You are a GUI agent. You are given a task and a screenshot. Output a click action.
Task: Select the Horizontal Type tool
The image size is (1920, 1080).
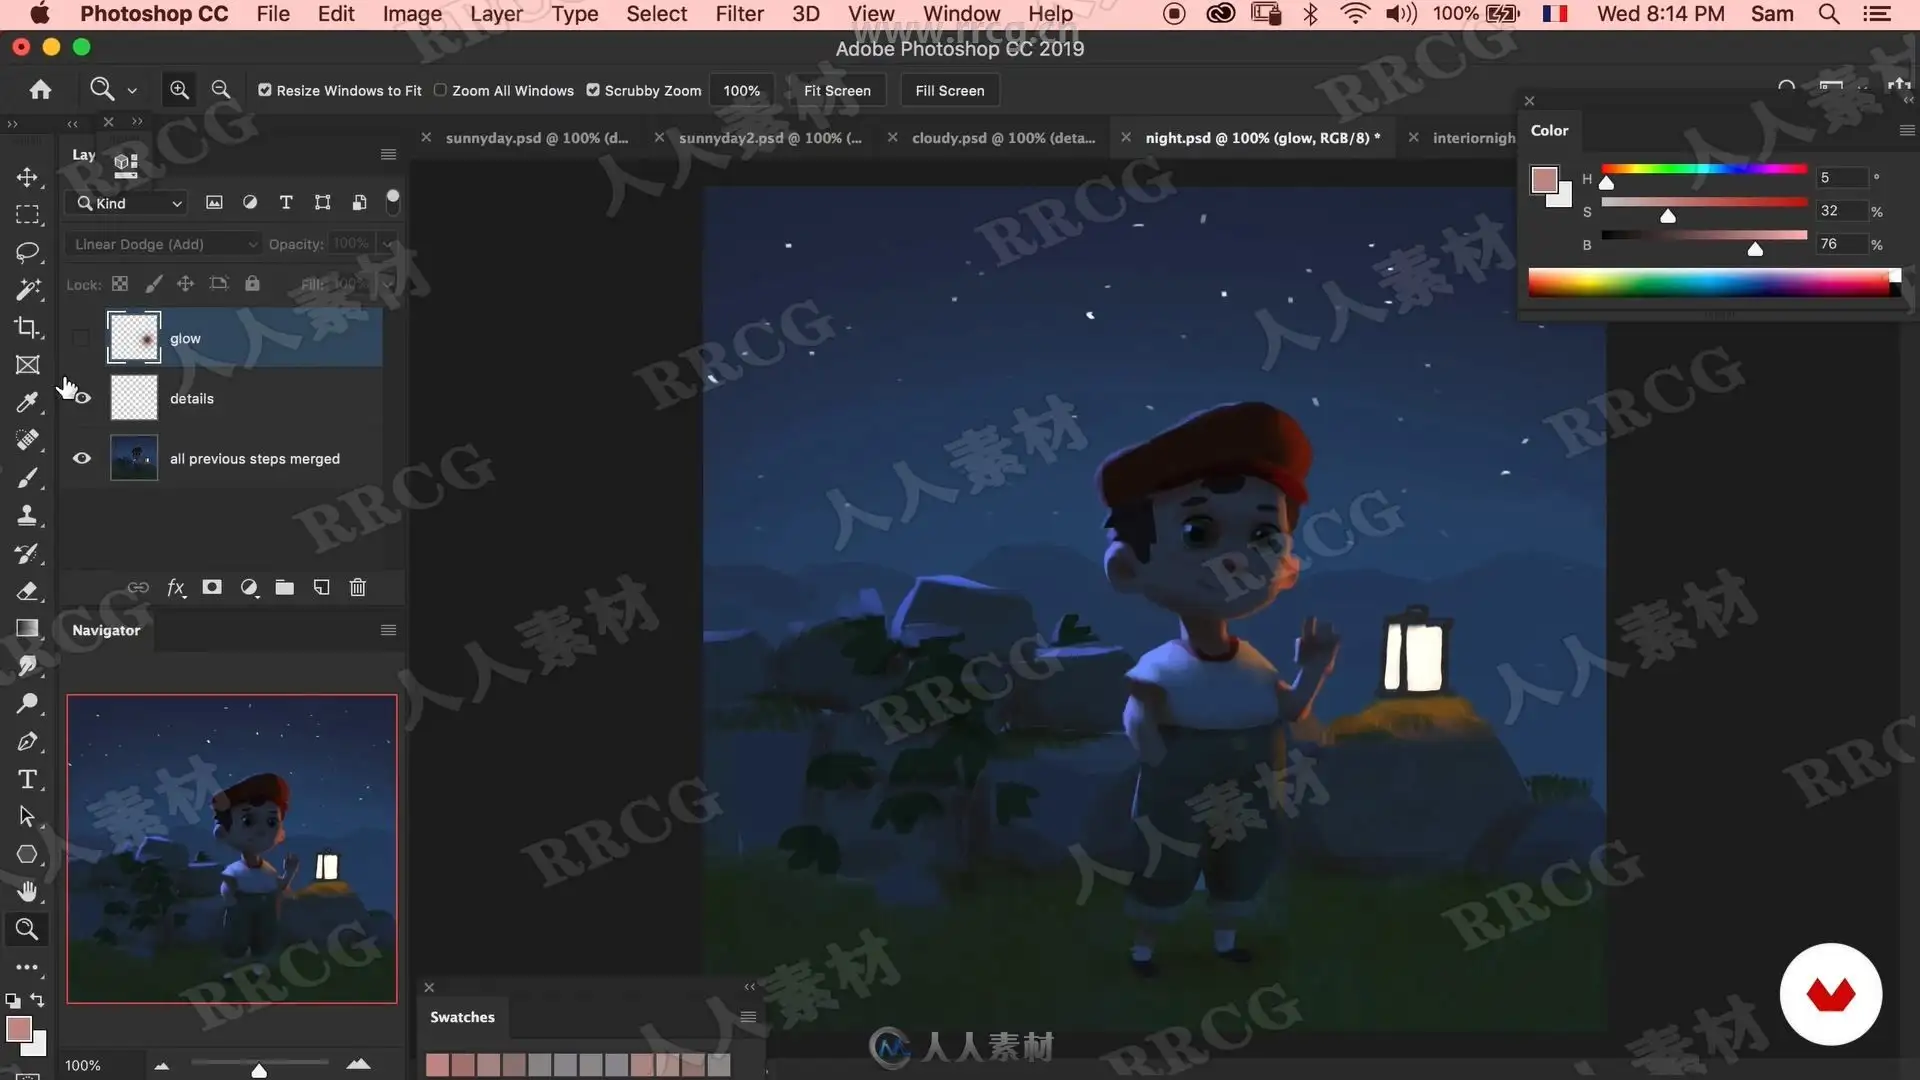click(x=27, y=779)
